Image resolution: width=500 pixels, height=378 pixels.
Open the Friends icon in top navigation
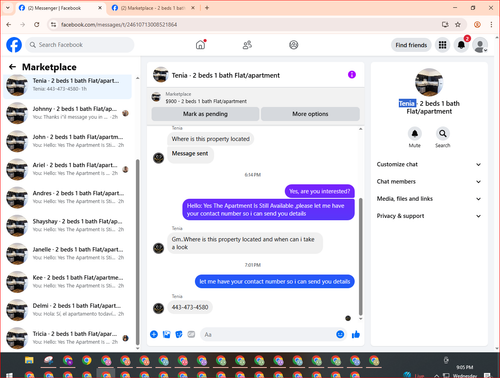[x=247, y=45]
